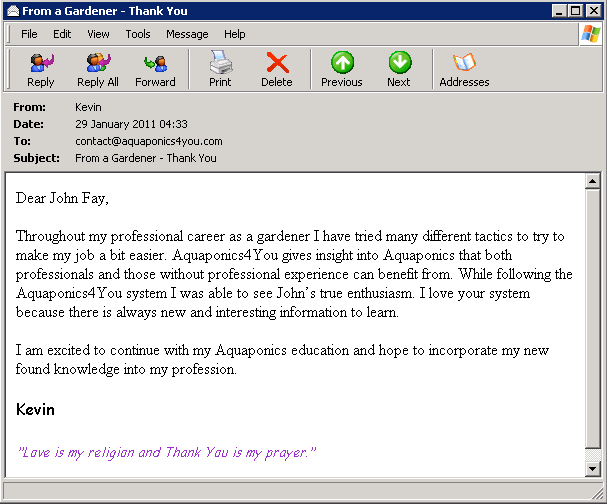Click the Reply All icon
The height and width of the screenshot is (504, 607).
98,70
